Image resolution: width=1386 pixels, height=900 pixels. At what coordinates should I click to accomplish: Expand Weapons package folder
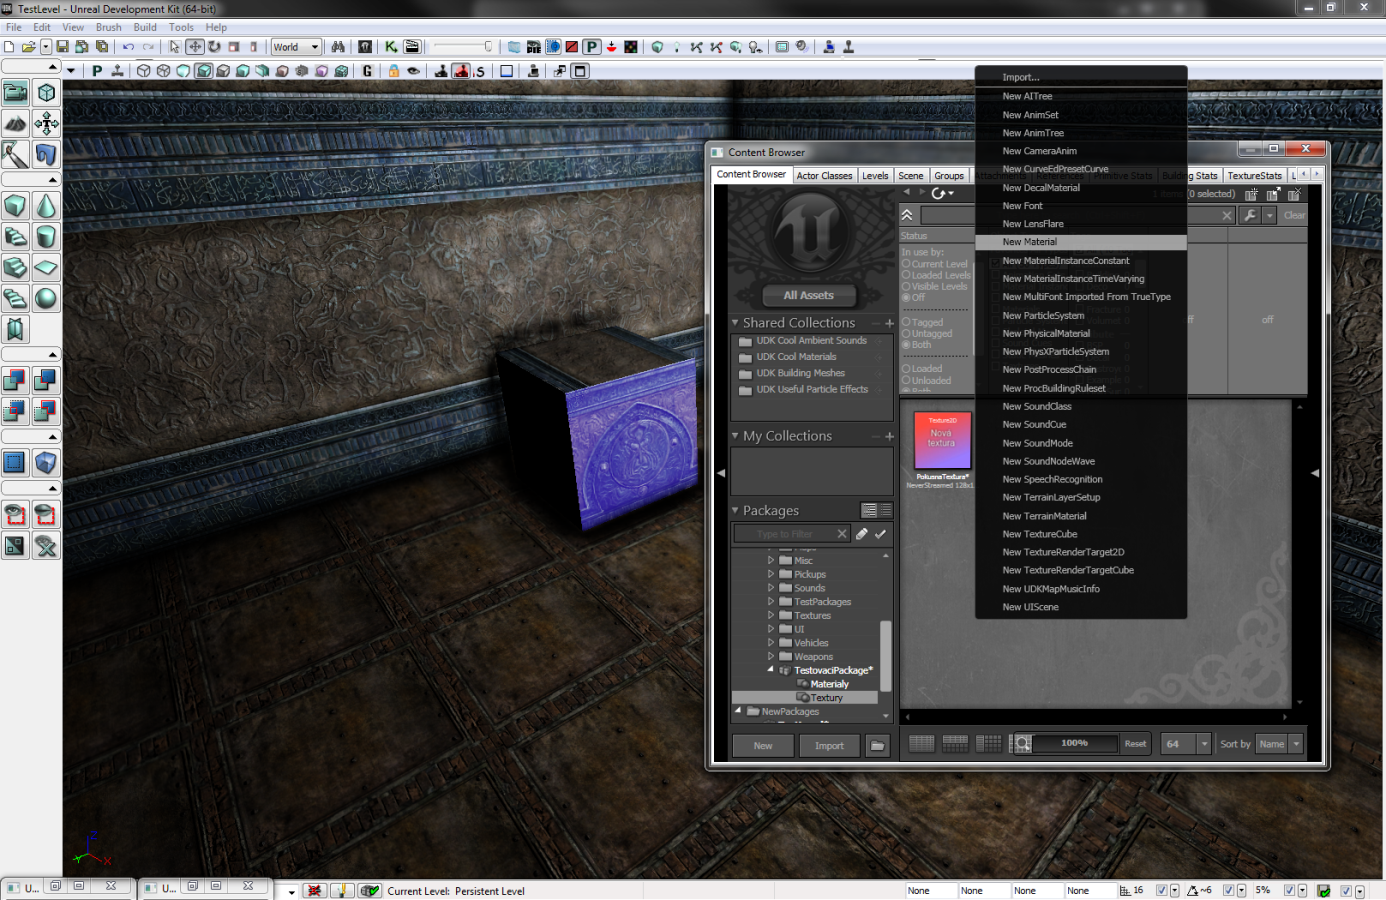tap(771, 657)
